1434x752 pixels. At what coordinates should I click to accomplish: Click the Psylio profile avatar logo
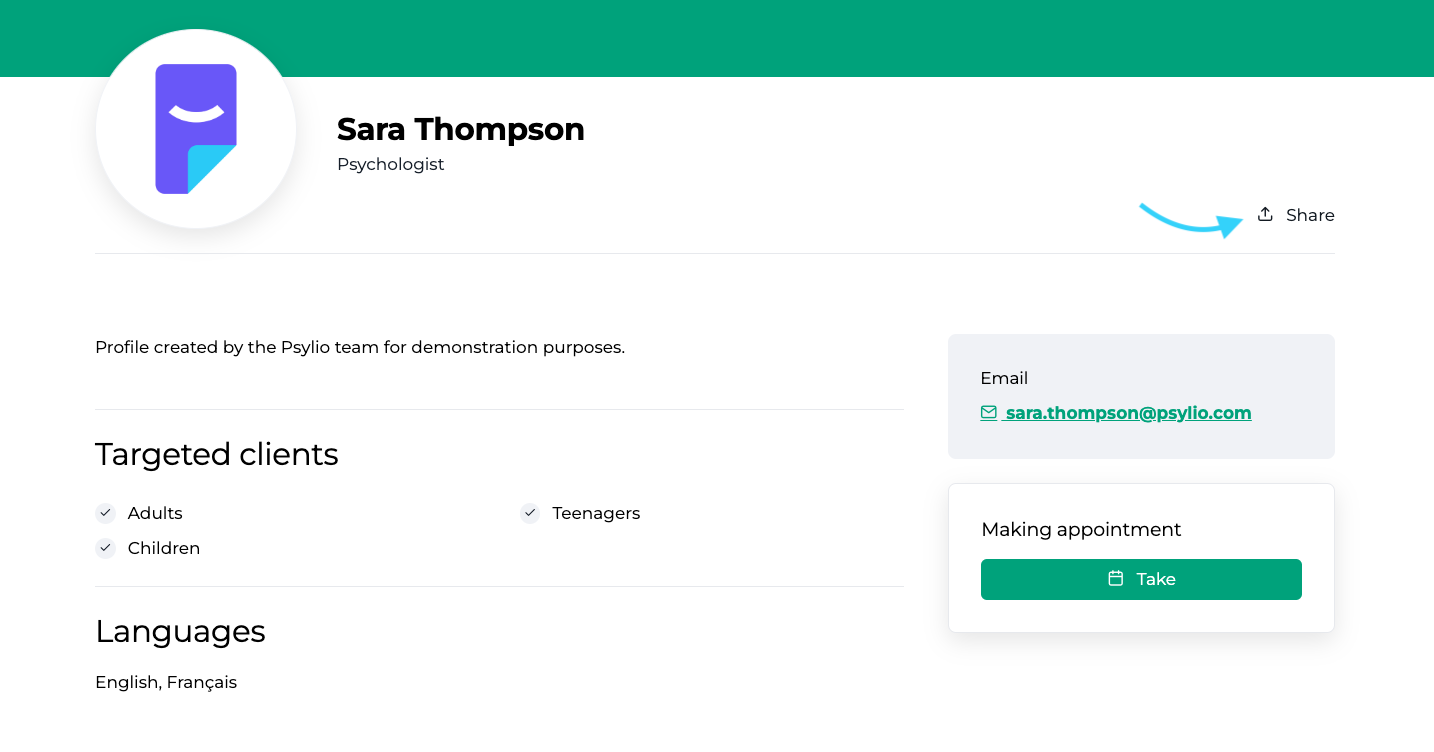196,129
